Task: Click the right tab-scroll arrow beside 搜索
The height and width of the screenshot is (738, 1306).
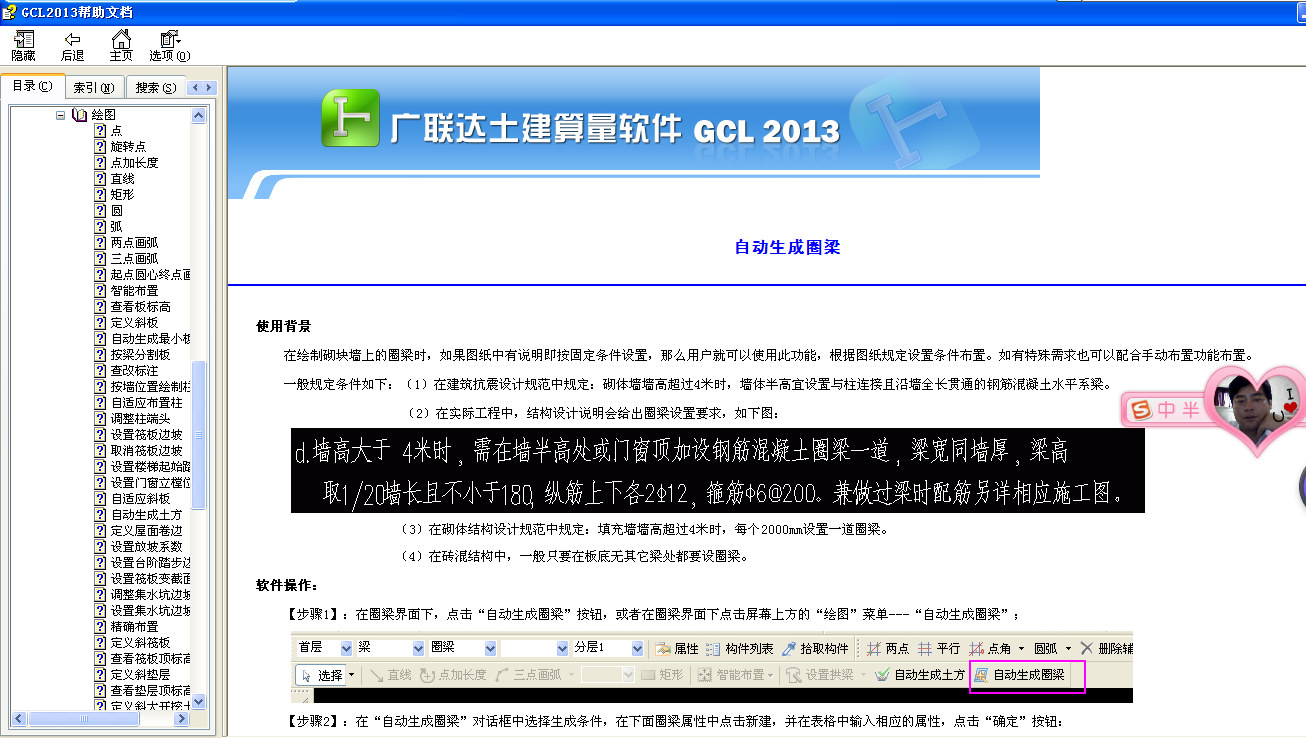Action: tap(209, 87)
